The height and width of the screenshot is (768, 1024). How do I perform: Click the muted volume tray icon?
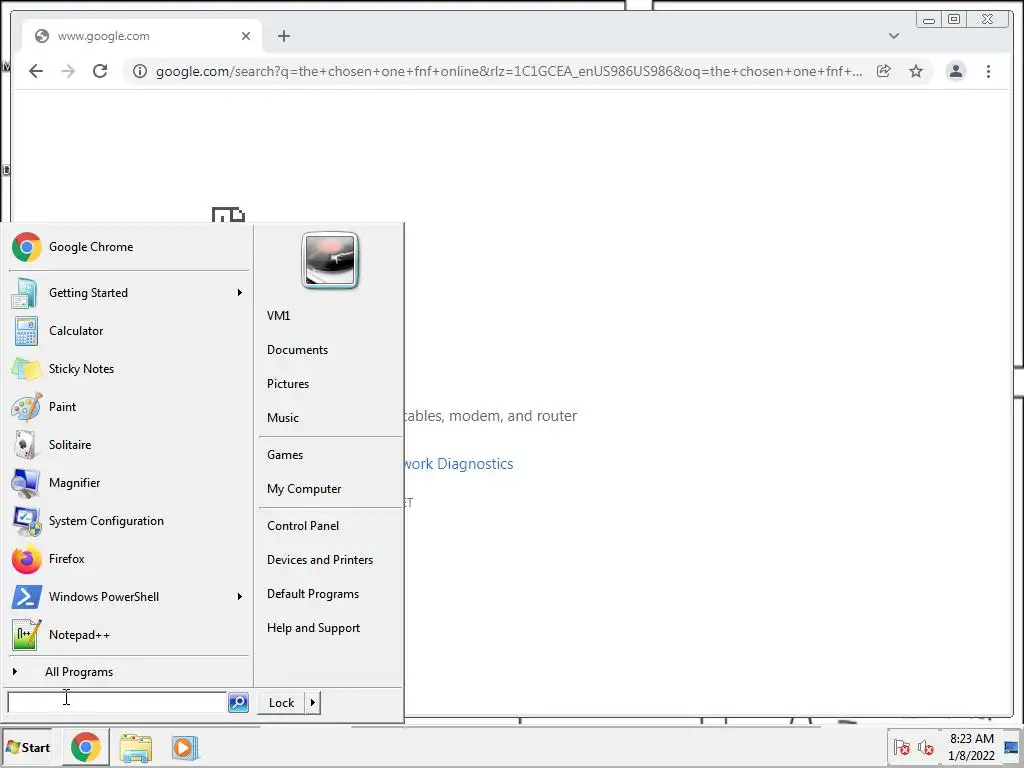[x=925, y=748]
